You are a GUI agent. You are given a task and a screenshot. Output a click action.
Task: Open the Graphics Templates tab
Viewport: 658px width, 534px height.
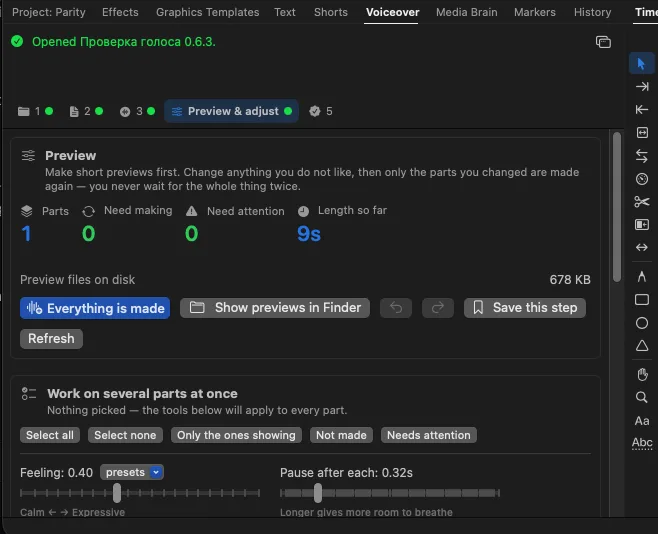point(207,12)
